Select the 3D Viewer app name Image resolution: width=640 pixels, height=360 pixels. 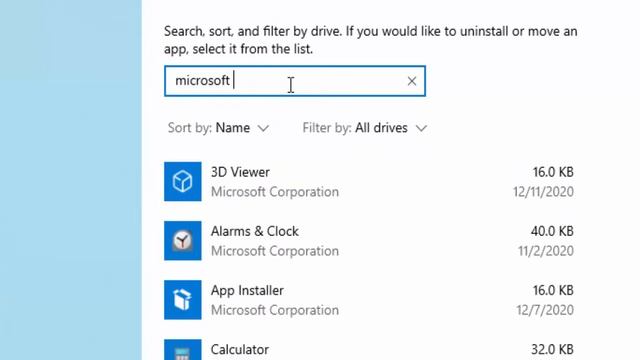240,172
